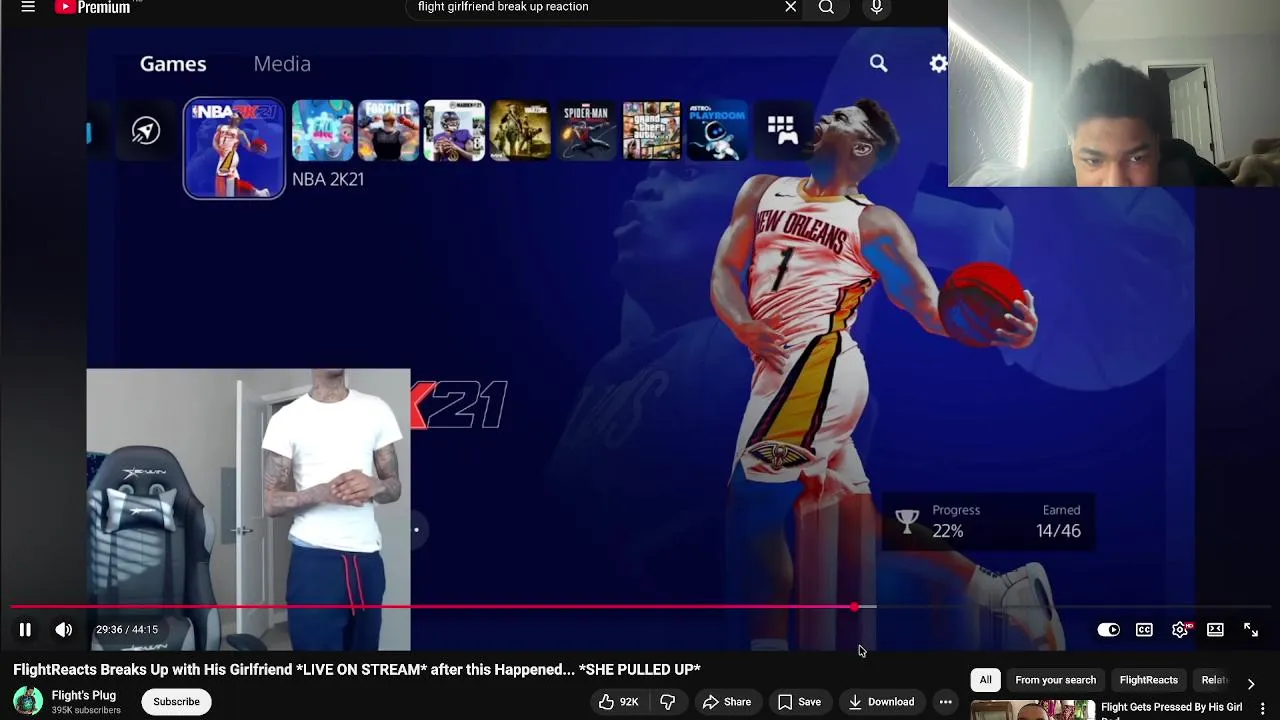Click the Earned 14/46 trophies text
1280x720 pixels.
pos(1059,521)
